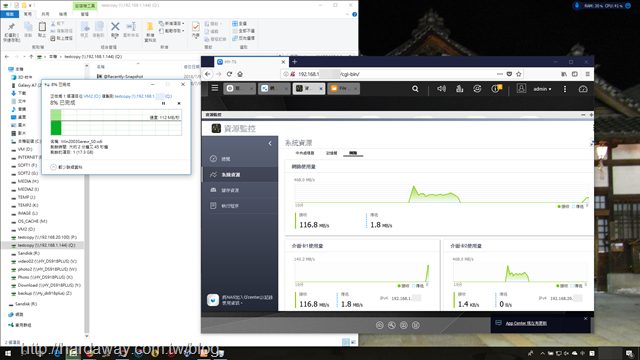Click the browser reload button
This screenshot has width=640, height=360.
pyautogui.click(x=229, y=74)
